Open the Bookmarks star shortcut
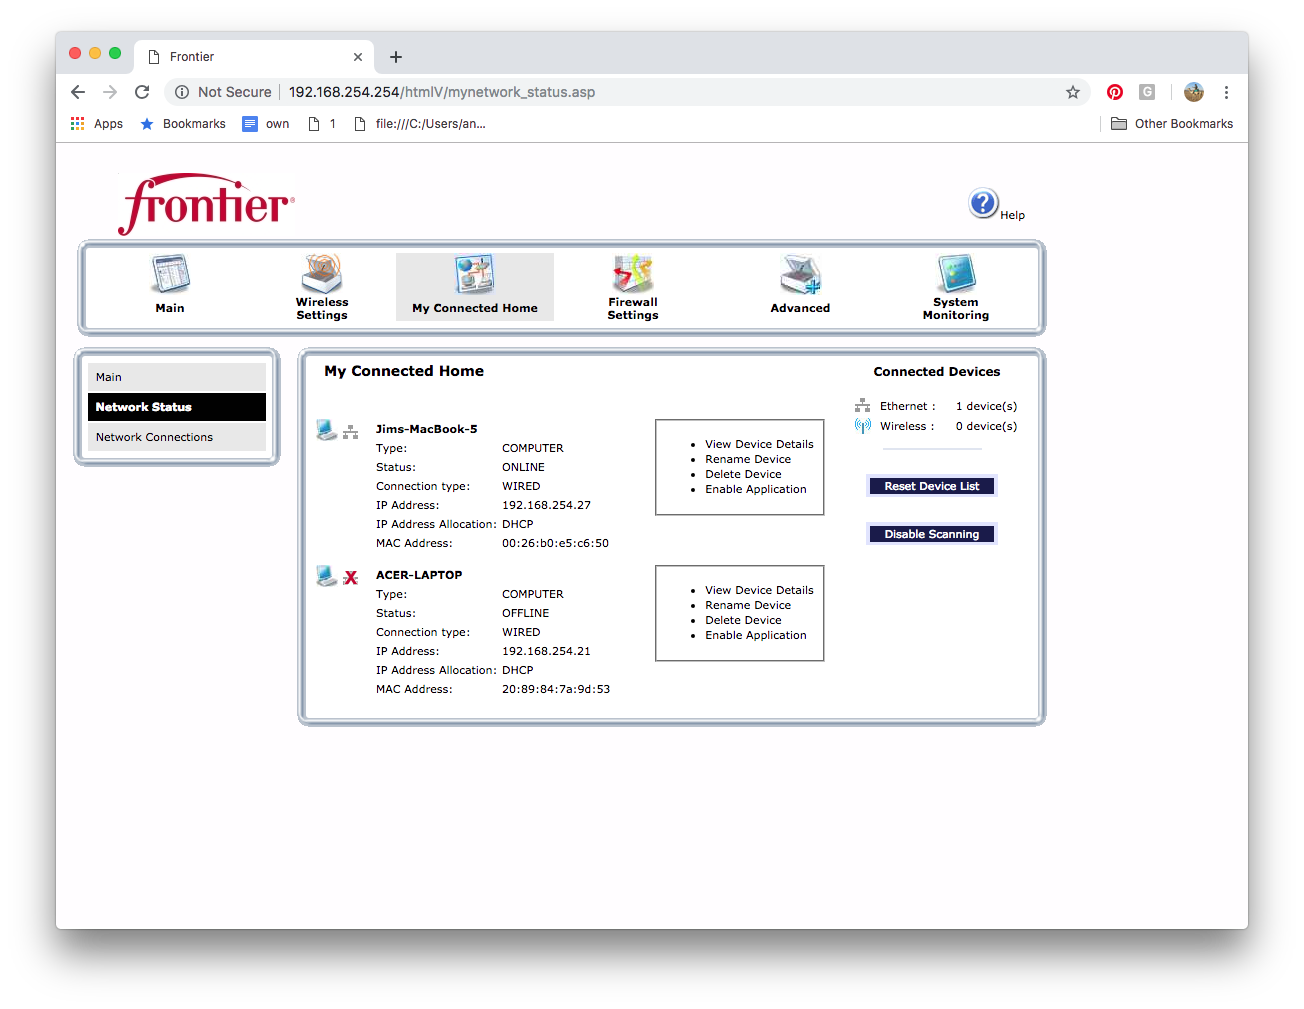1304x1009 pixels. click(x=183, y=124)
